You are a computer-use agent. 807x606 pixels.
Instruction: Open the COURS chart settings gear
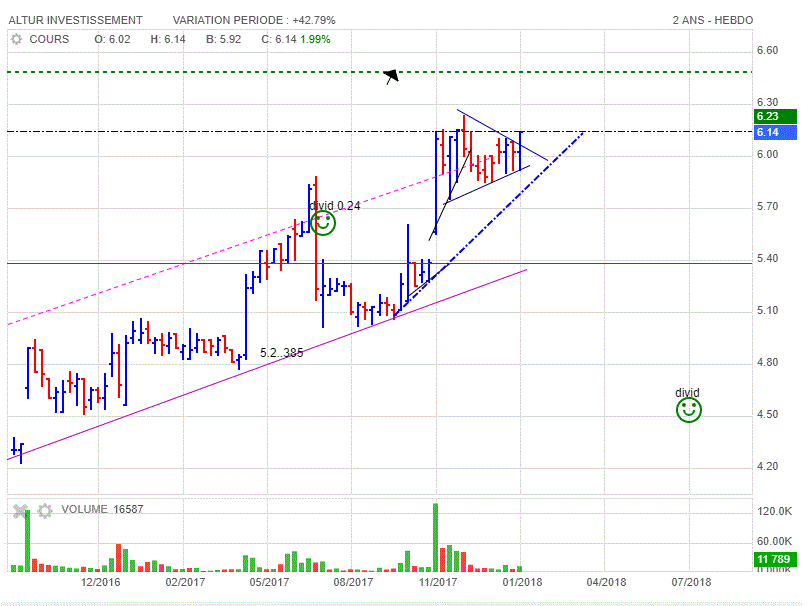coord(16,39)
